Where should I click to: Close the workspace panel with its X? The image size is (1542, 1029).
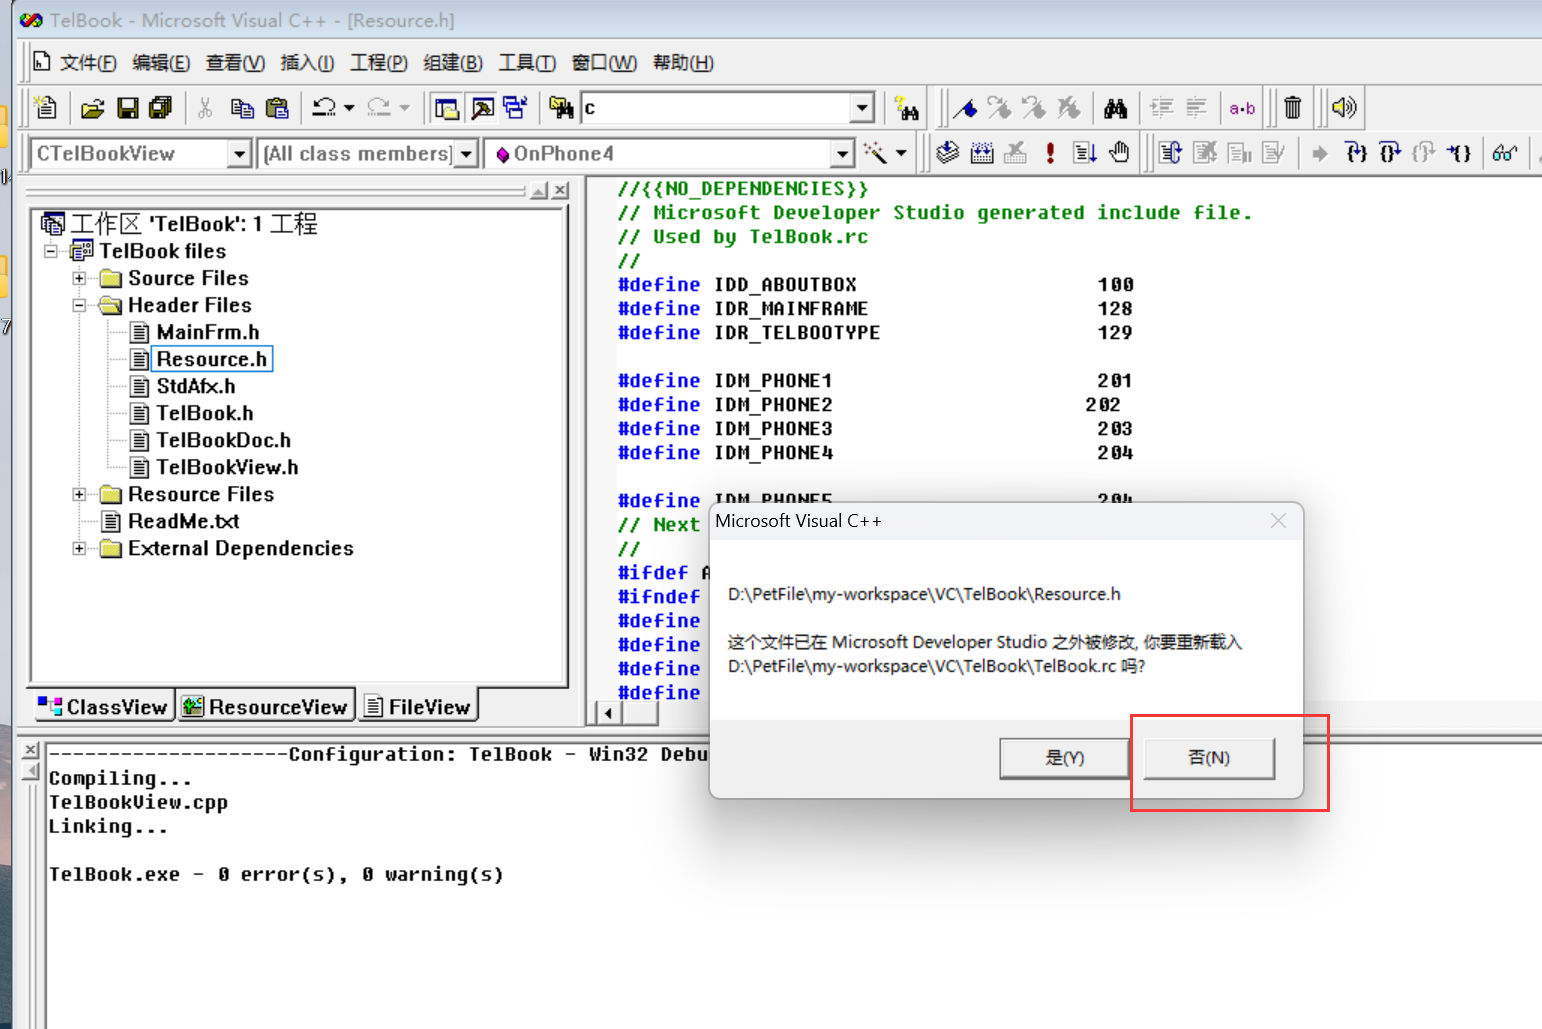[561, 190]
